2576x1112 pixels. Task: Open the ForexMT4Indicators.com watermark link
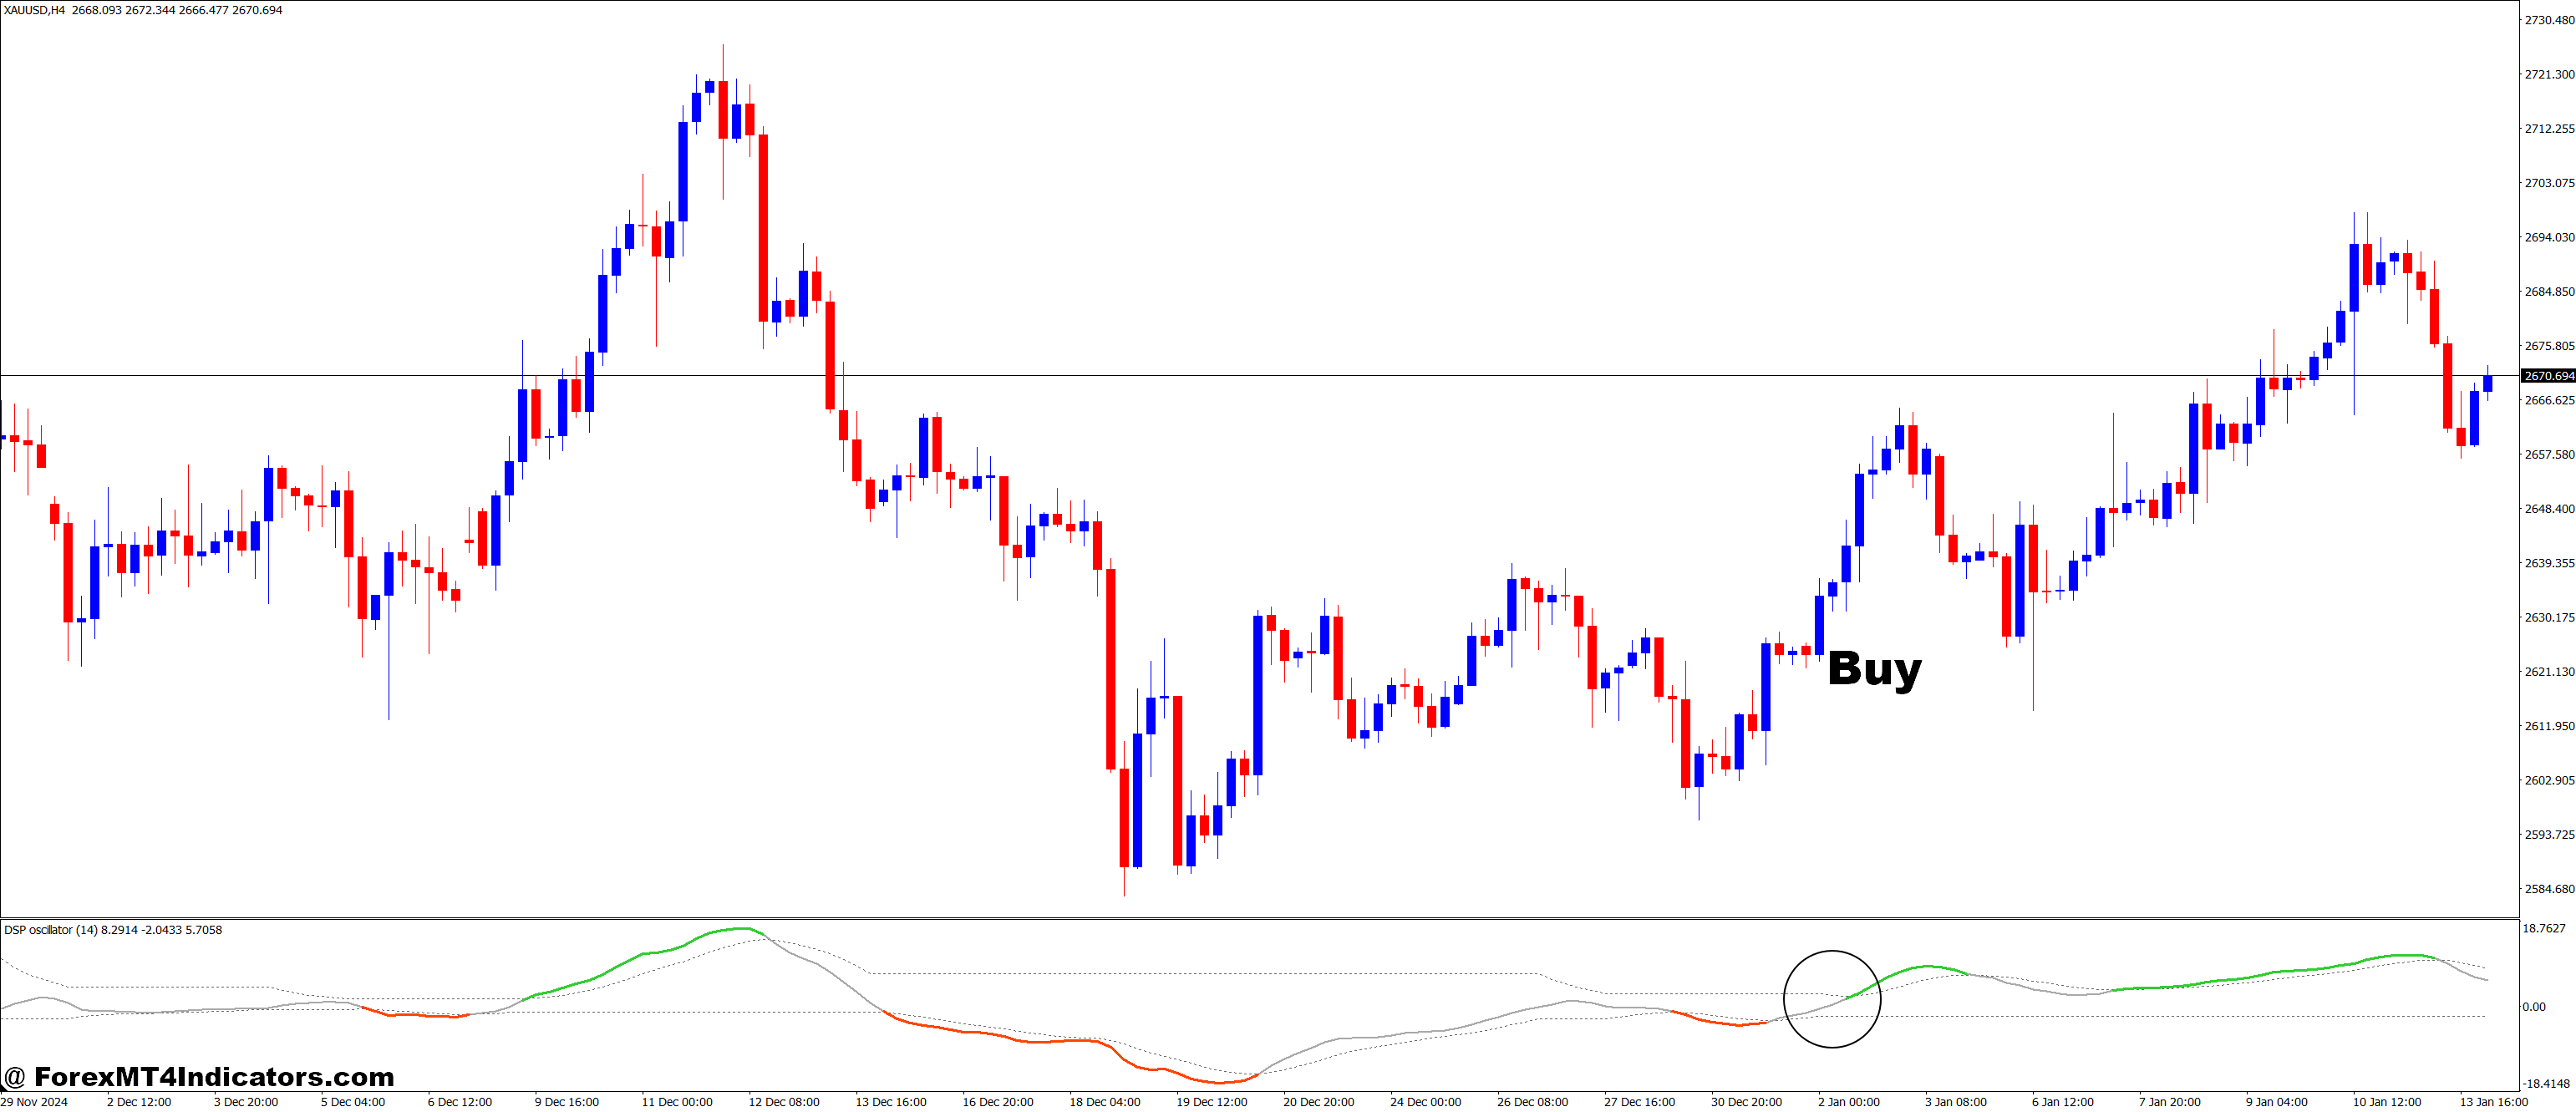pyautogui.click(x=200, y=1077)
